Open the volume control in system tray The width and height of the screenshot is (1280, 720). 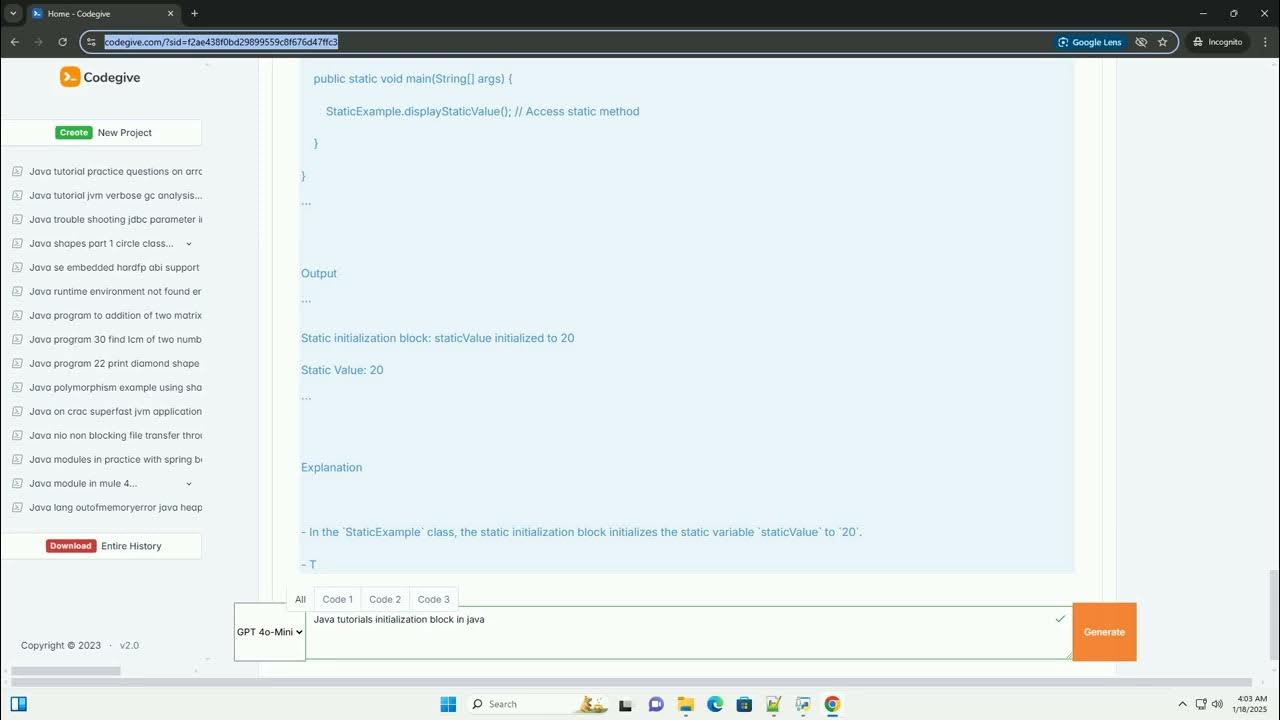pos(1217,704)
